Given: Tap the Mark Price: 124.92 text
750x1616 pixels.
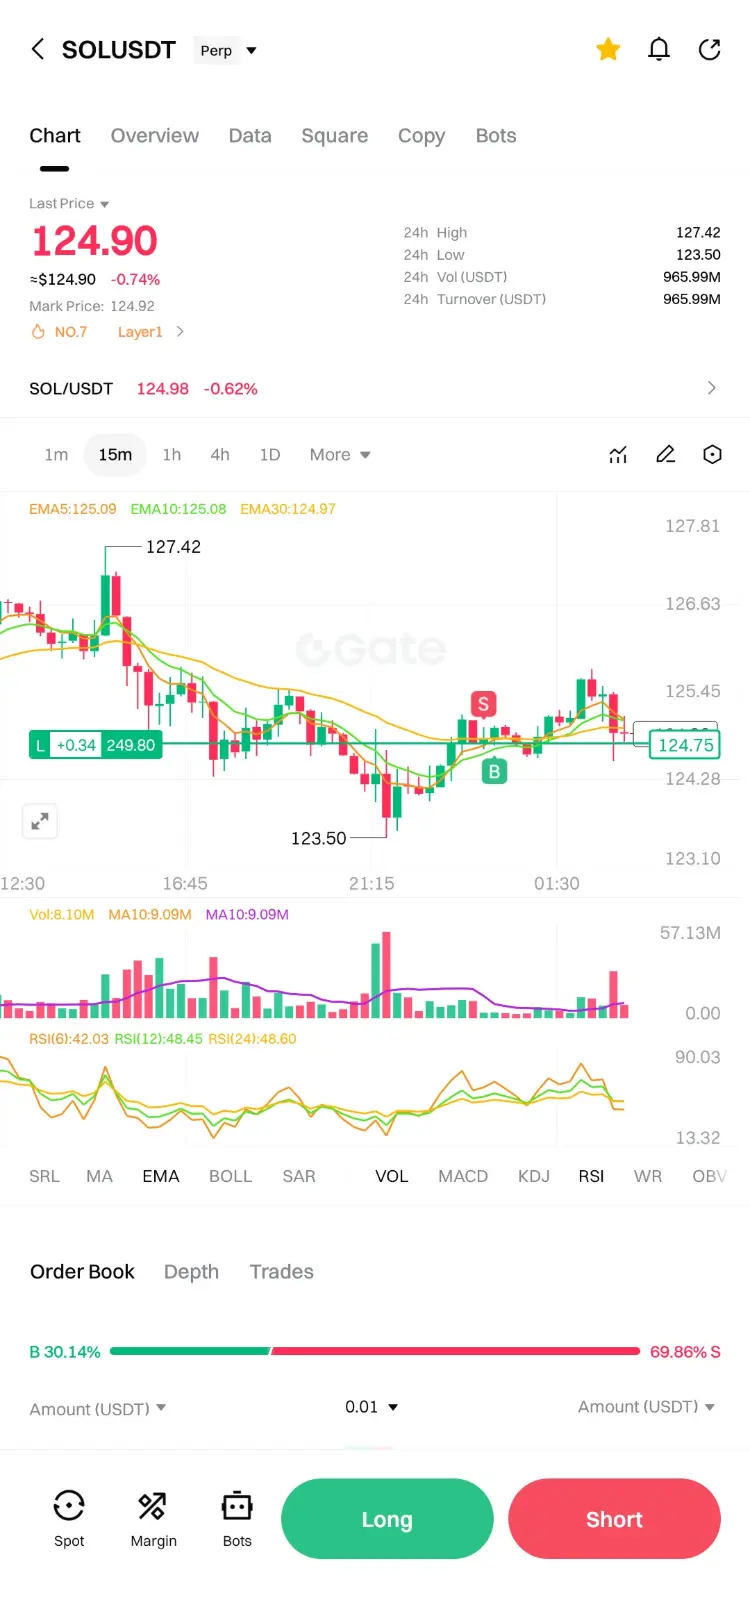Looking at the screenshot, I should (x=92, y=306).
